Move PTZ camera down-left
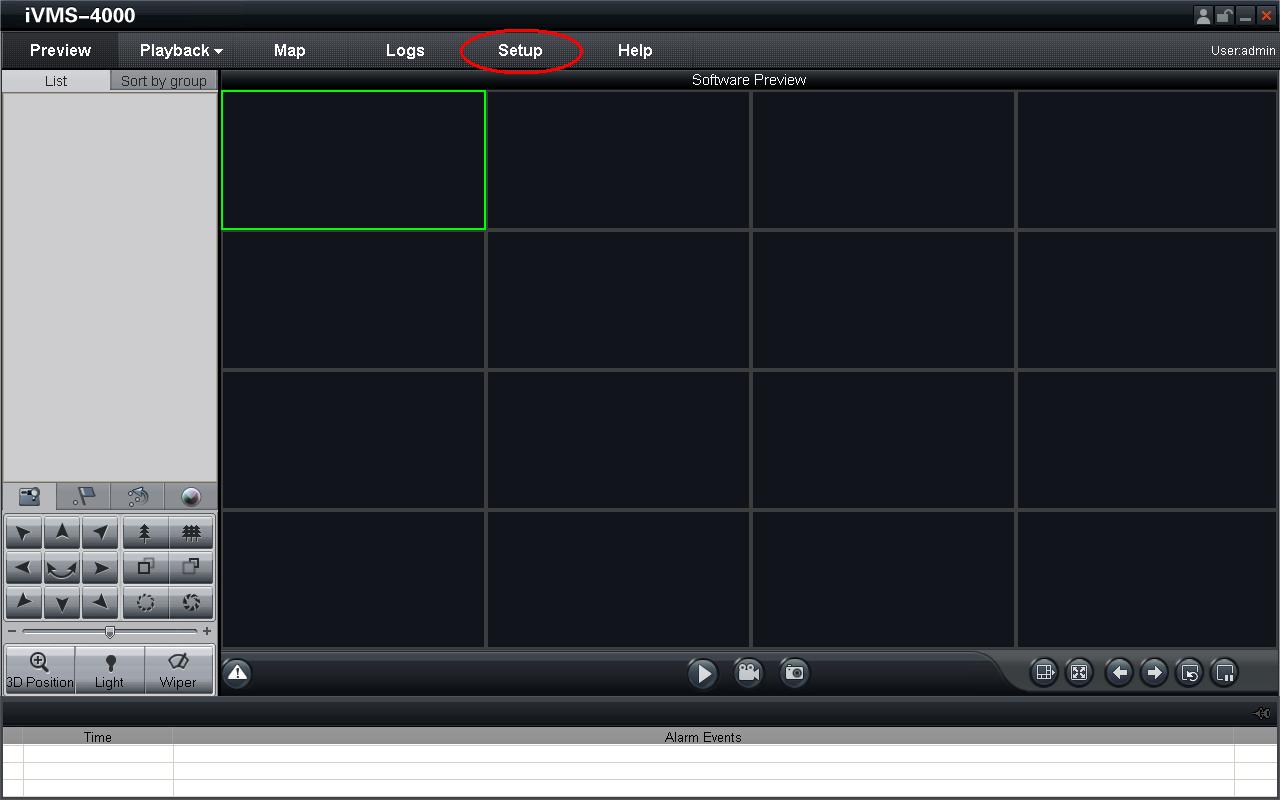This screenshot has height=800, width=1280. coord(24,603)
